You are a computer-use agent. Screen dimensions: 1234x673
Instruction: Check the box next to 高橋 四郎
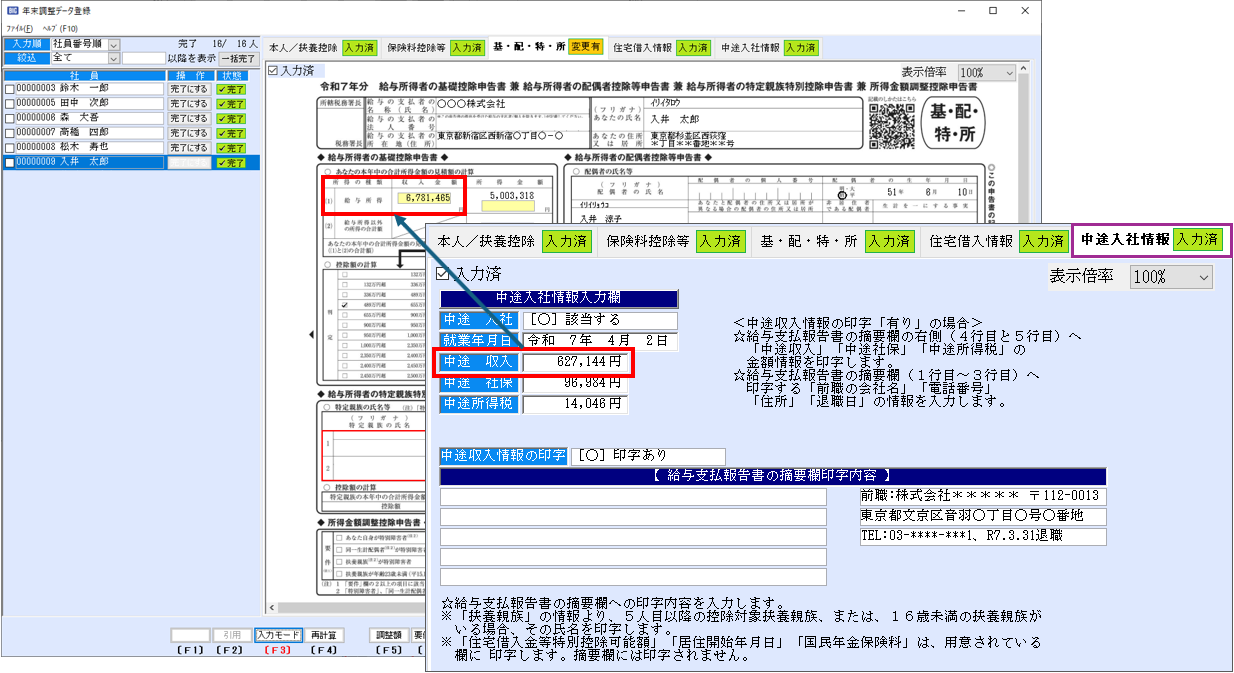[10, 133]
